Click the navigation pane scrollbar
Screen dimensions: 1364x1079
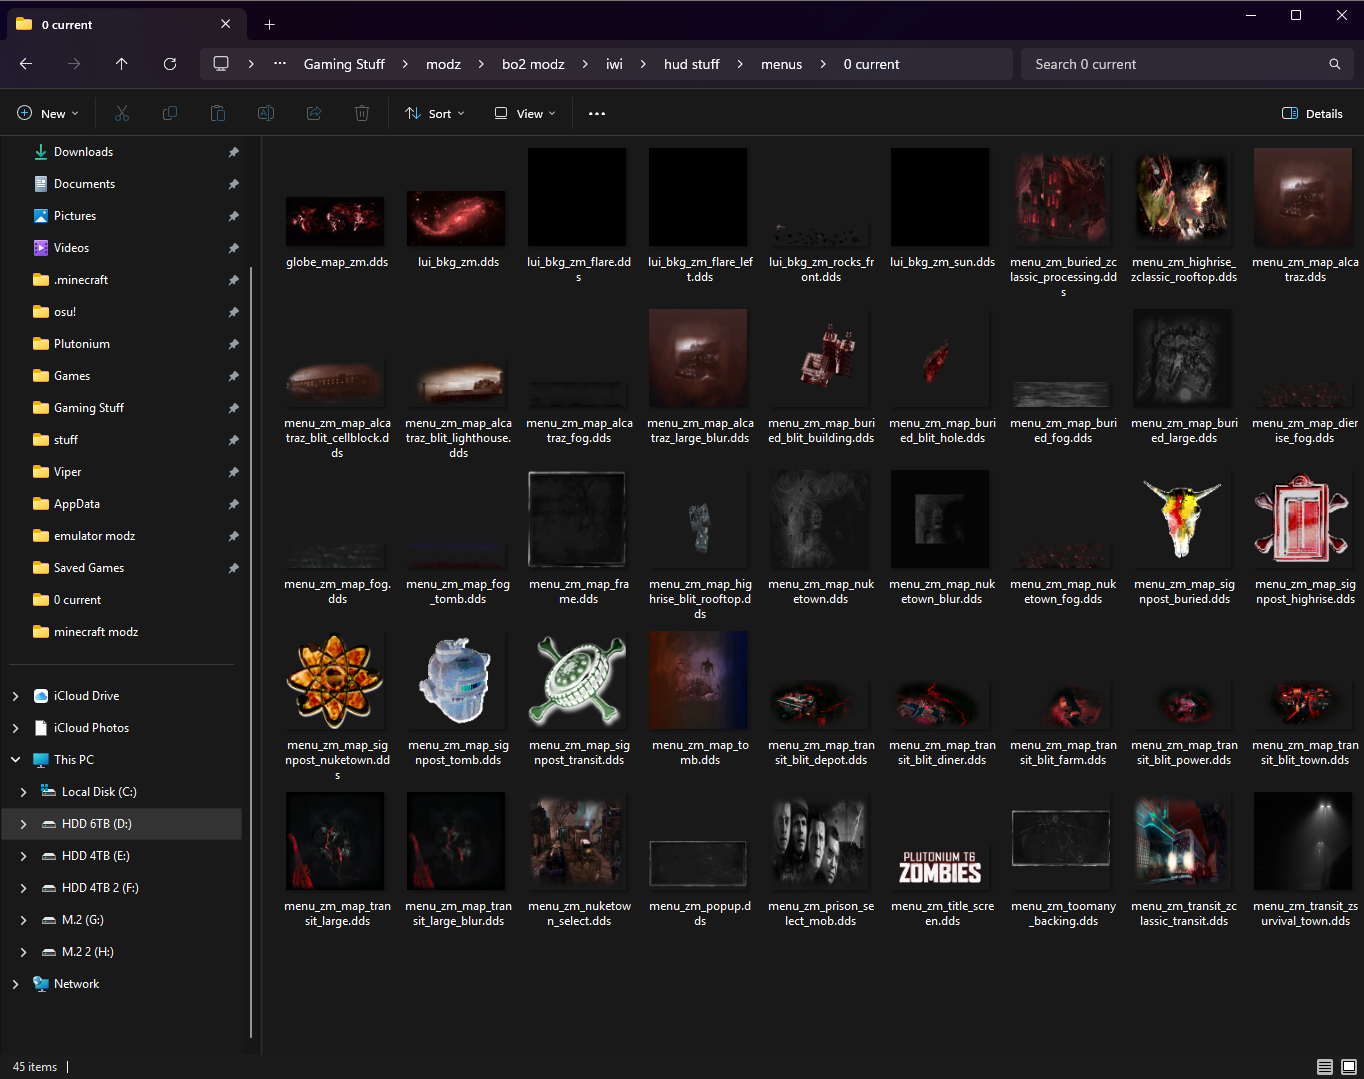point(250,650)
